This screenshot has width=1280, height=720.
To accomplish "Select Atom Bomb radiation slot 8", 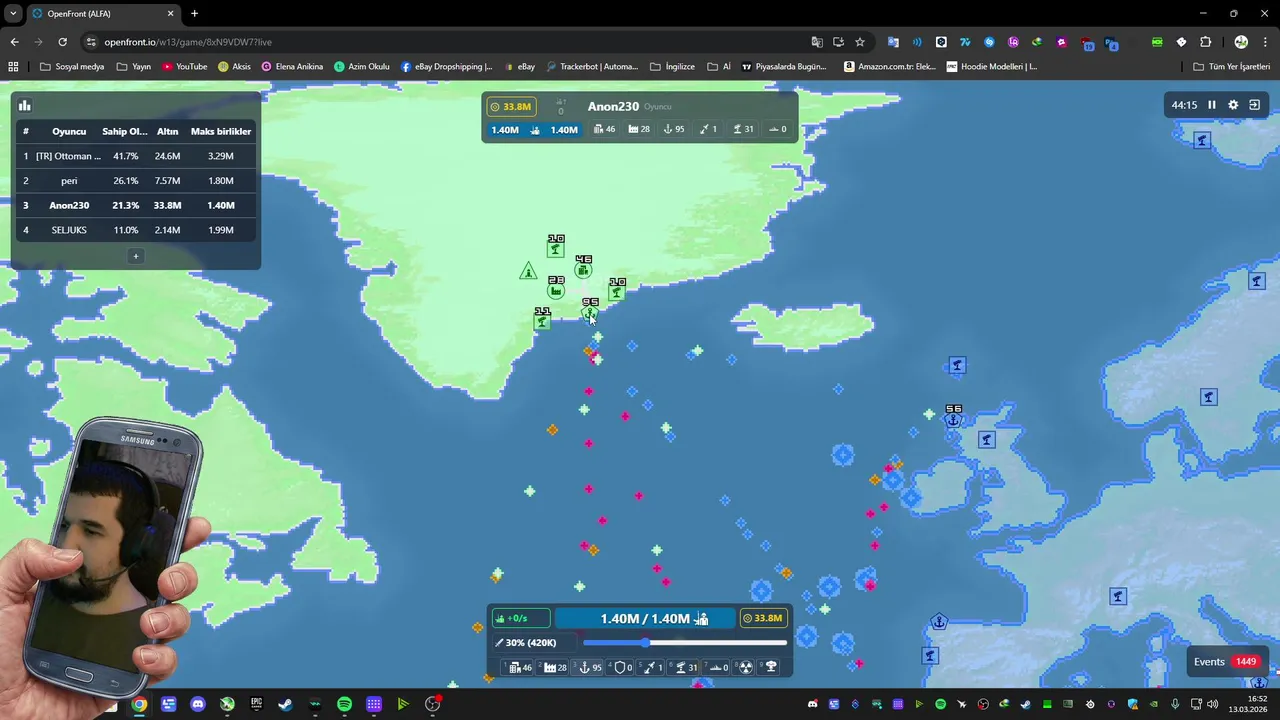I will pos(745,667).
